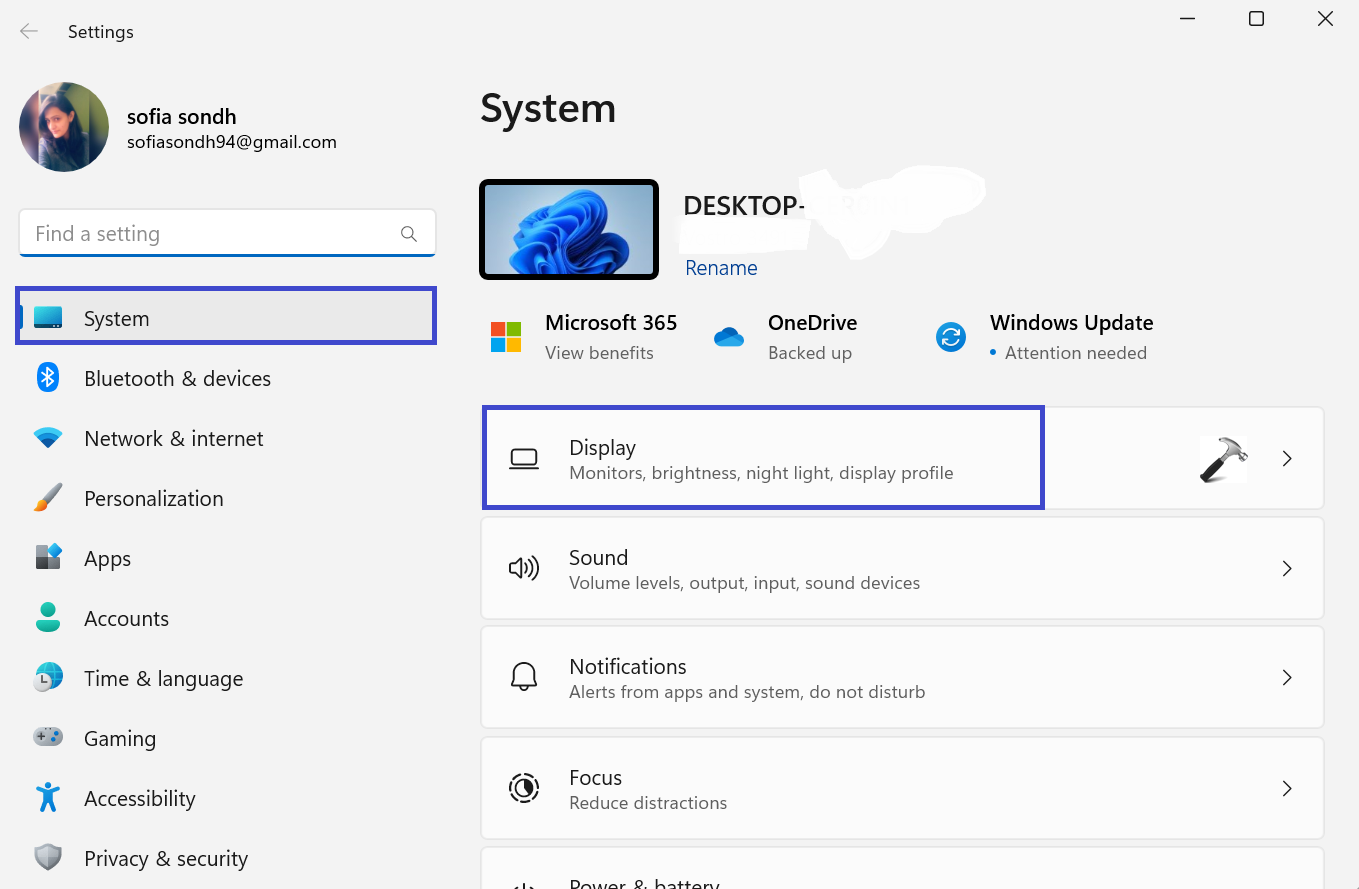1359x889 pixels.
Task: Click the Bluetooth & devices icon
Action: click(x=48, y=378)
